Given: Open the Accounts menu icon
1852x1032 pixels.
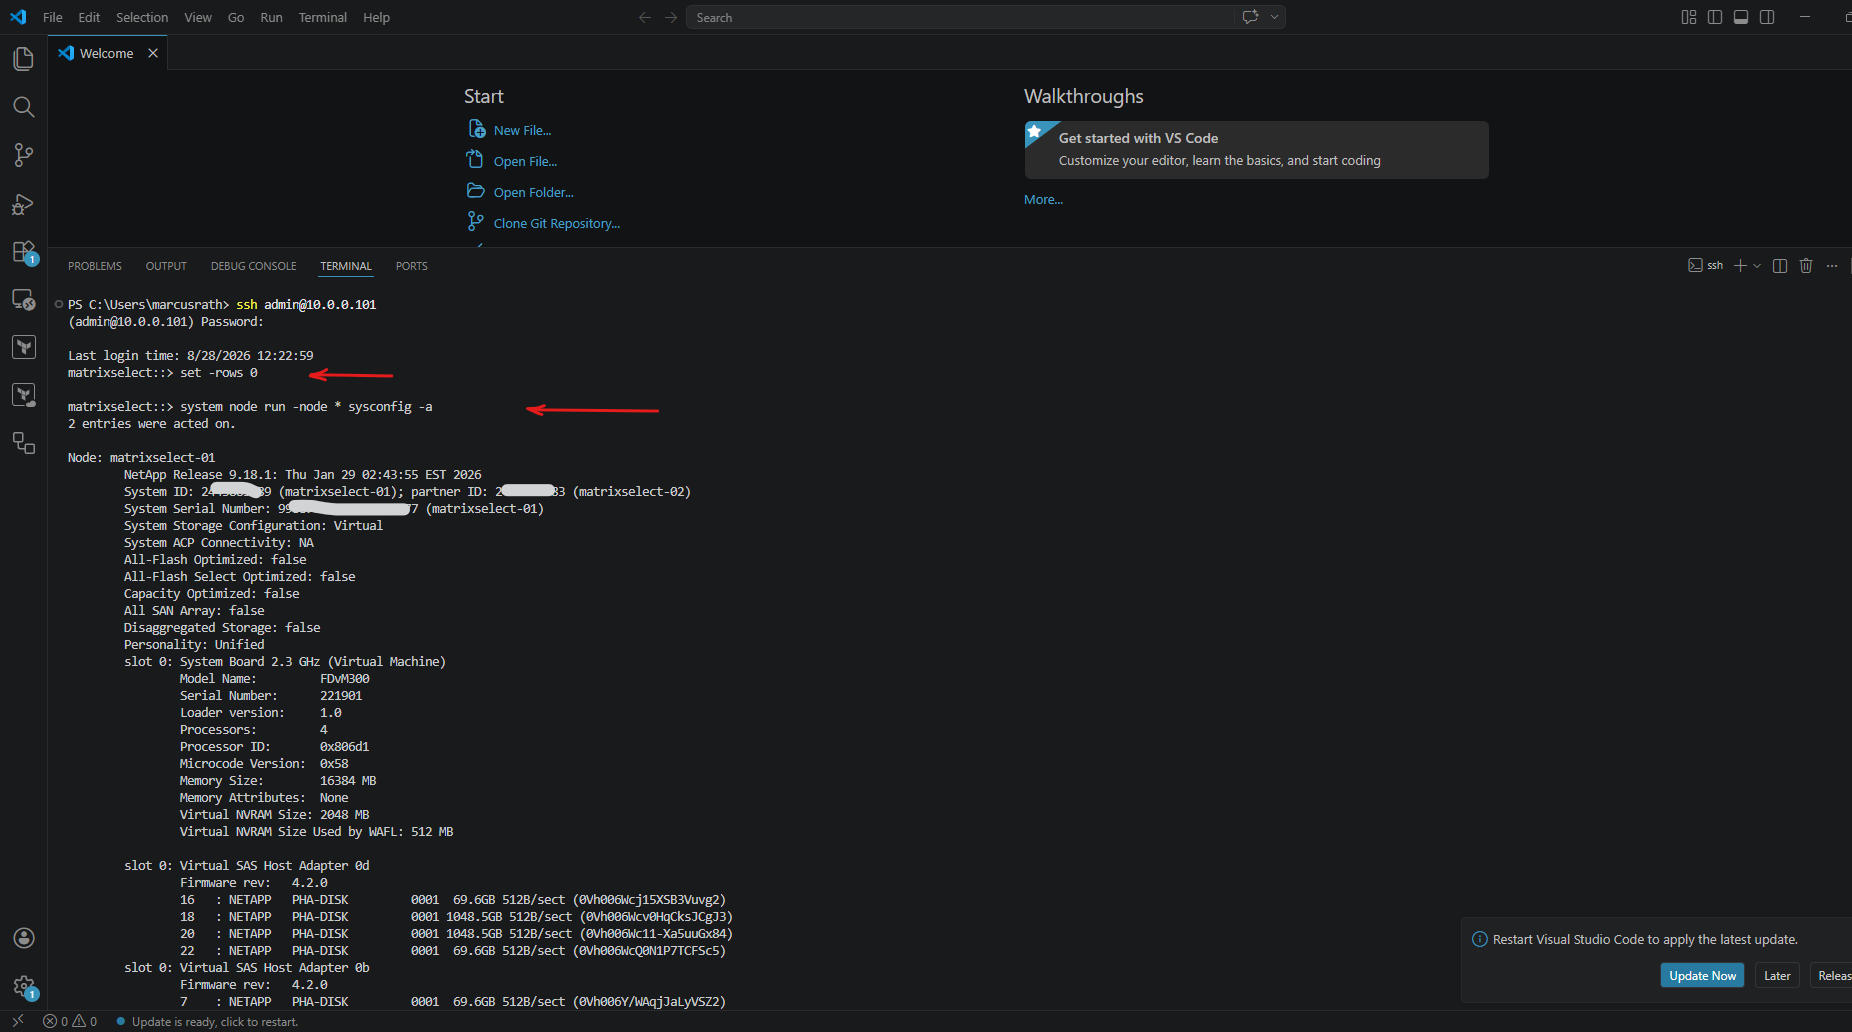Looking at the screenshot, I should pyautogui.click(x=24, y=938).
